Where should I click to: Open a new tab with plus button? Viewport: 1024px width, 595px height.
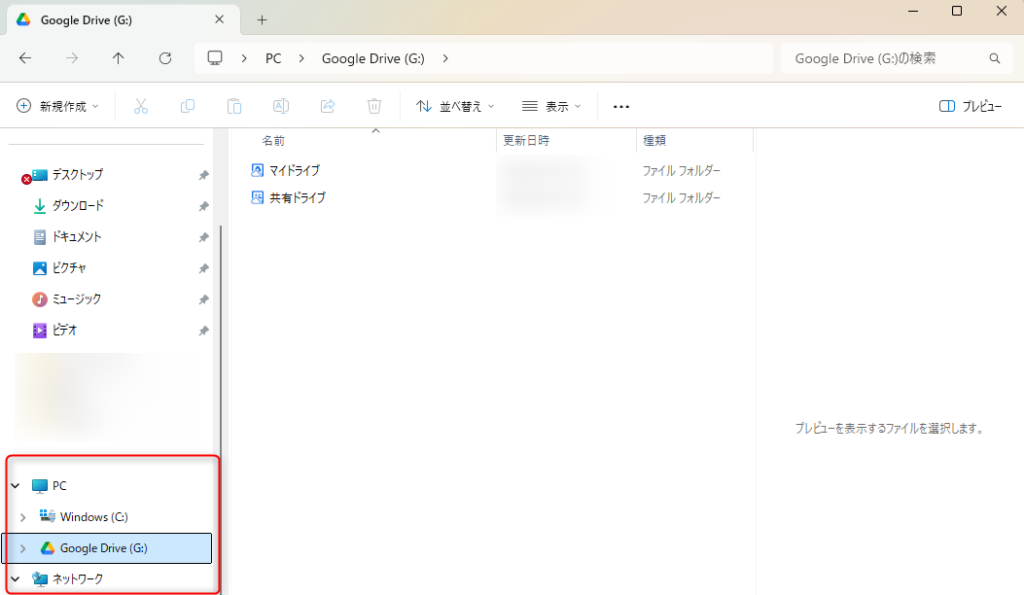tap(262, 20)
